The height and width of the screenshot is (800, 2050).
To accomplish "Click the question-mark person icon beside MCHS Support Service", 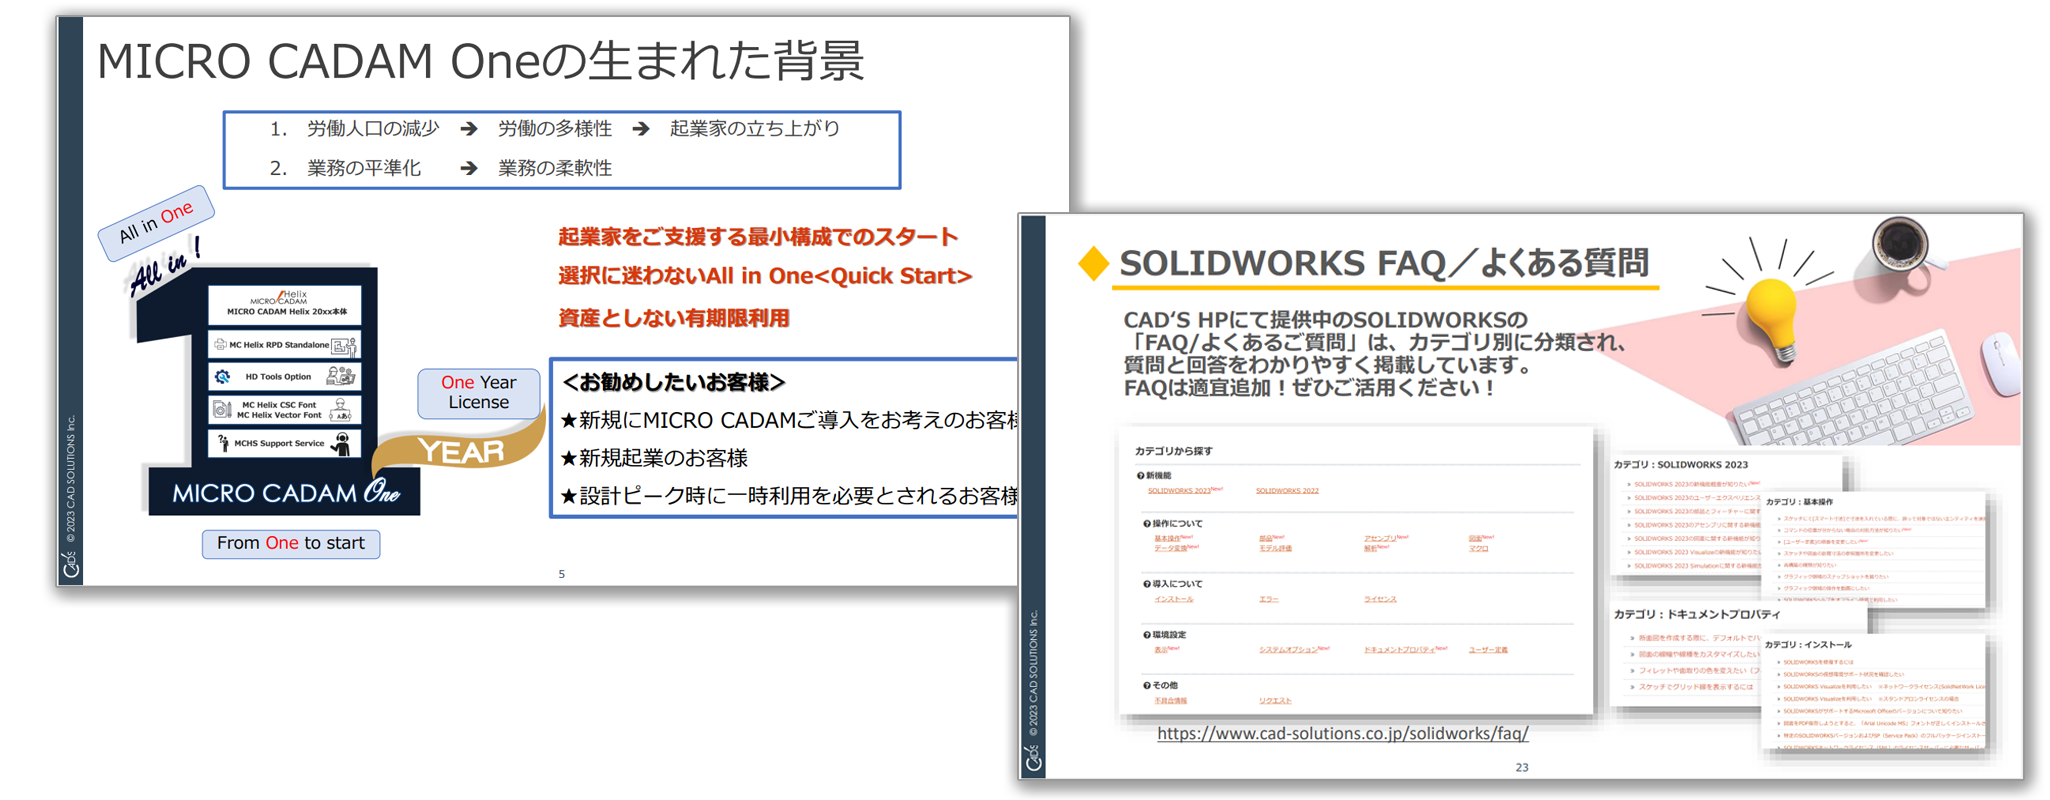I will point(223,443).
